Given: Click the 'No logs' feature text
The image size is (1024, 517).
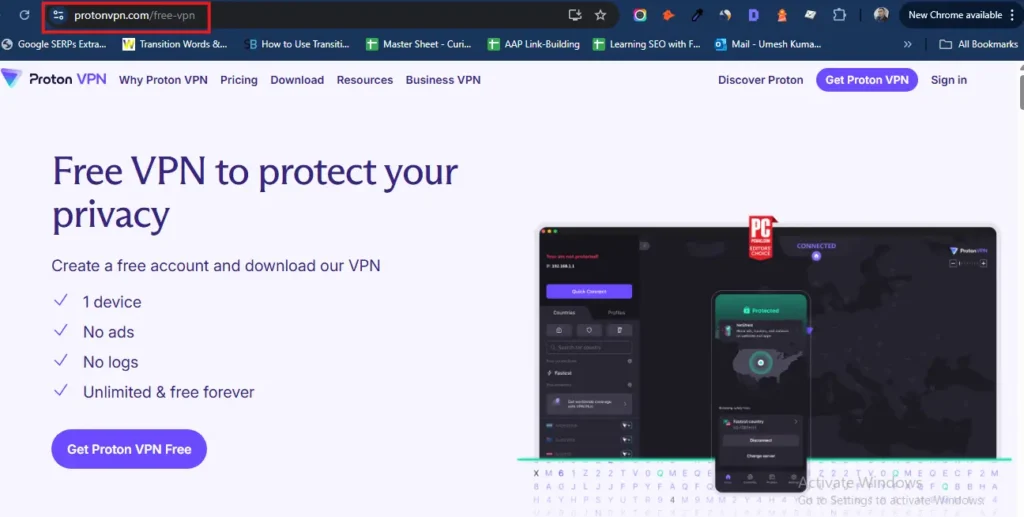Looking at the screenshot, I should [x=110, y=362].
